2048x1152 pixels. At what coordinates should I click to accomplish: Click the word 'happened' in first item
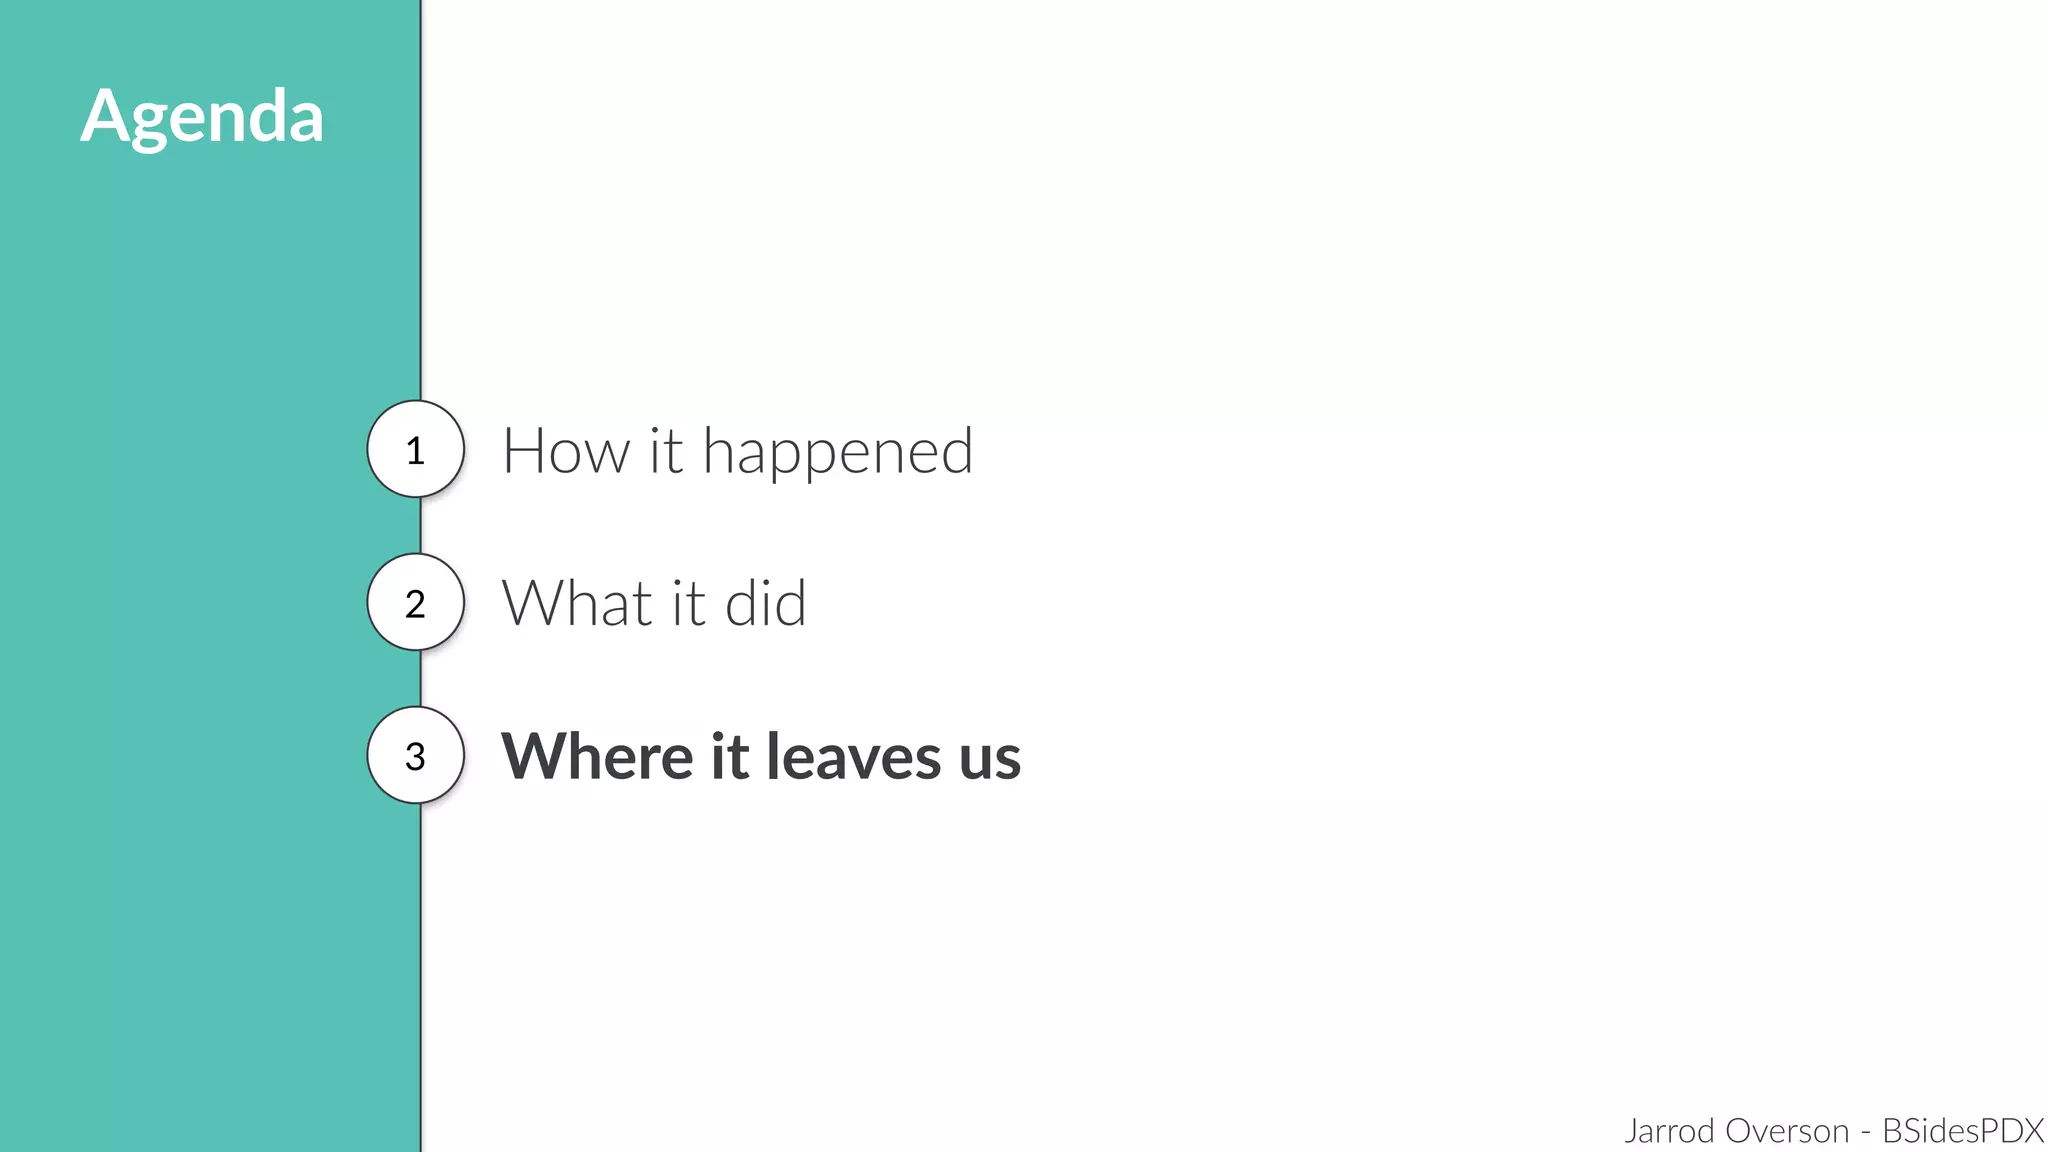pos(838,452)
